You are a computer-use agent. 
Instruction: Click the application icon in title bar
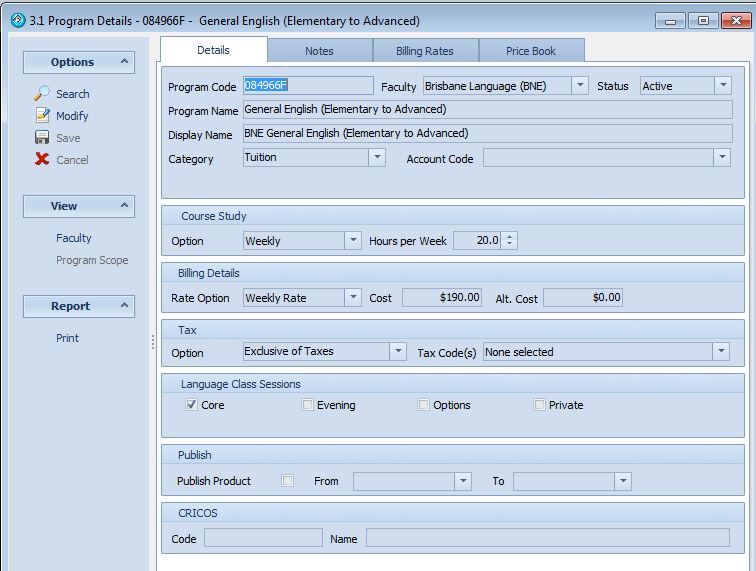point(17,21)
